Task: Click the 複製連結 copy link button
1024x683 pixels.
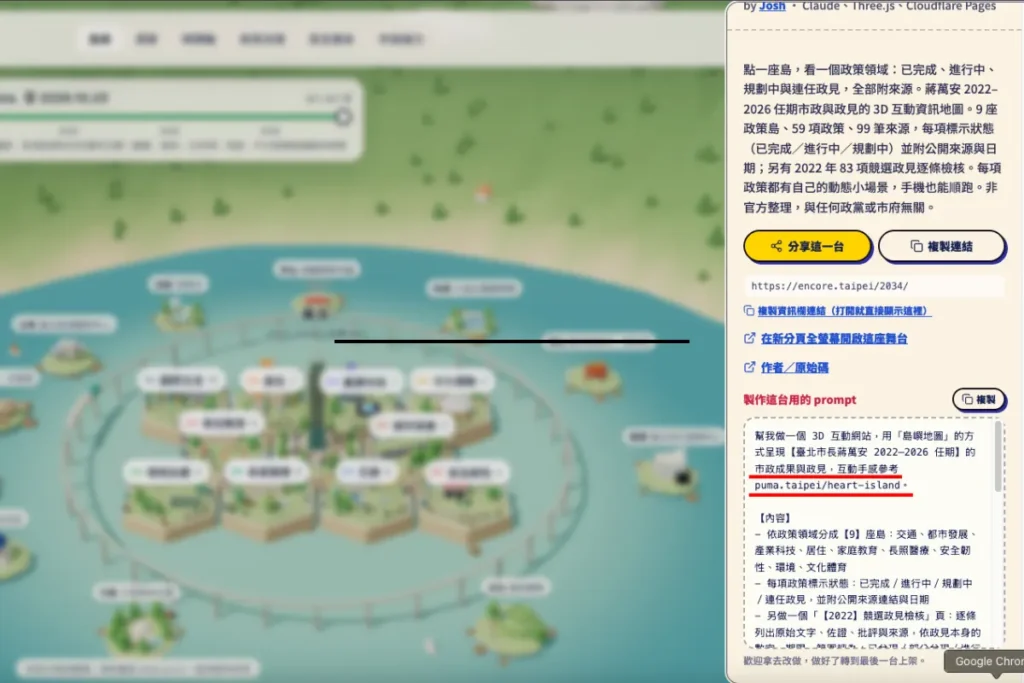Action: pos(941,246)
